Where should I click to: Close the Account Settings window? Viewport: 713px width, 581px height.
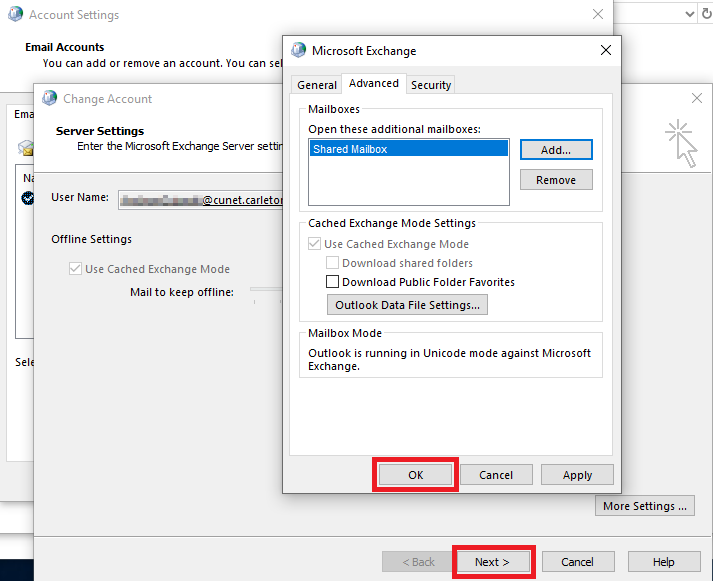598,14
